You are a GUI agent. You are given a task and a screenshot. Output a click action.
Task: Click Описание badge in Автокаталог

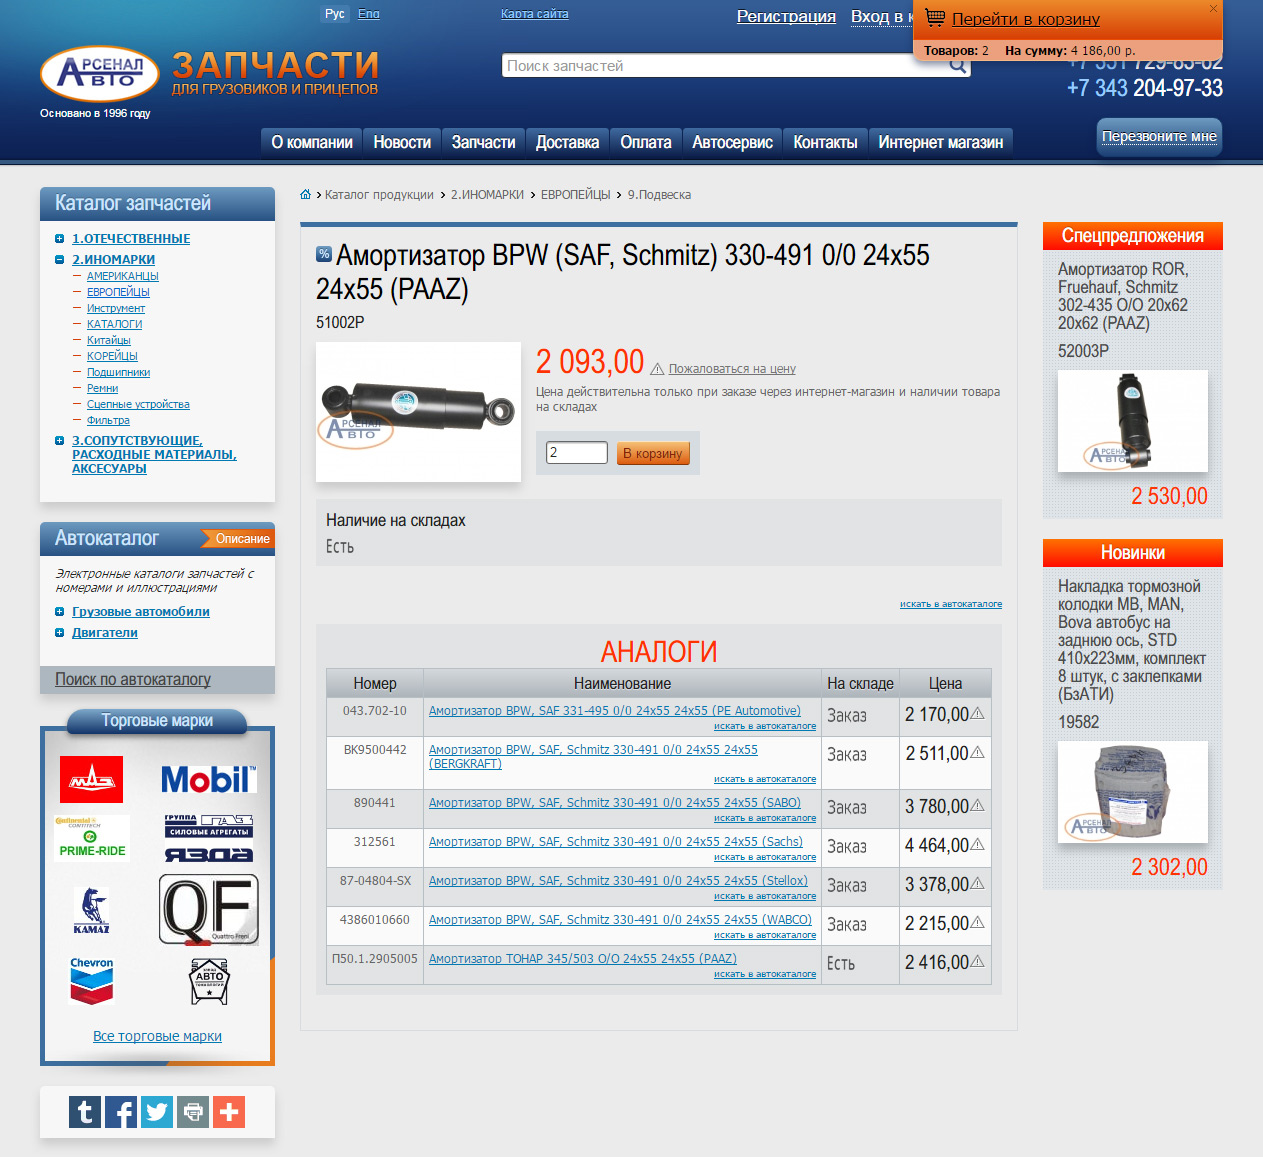[239, 539]
